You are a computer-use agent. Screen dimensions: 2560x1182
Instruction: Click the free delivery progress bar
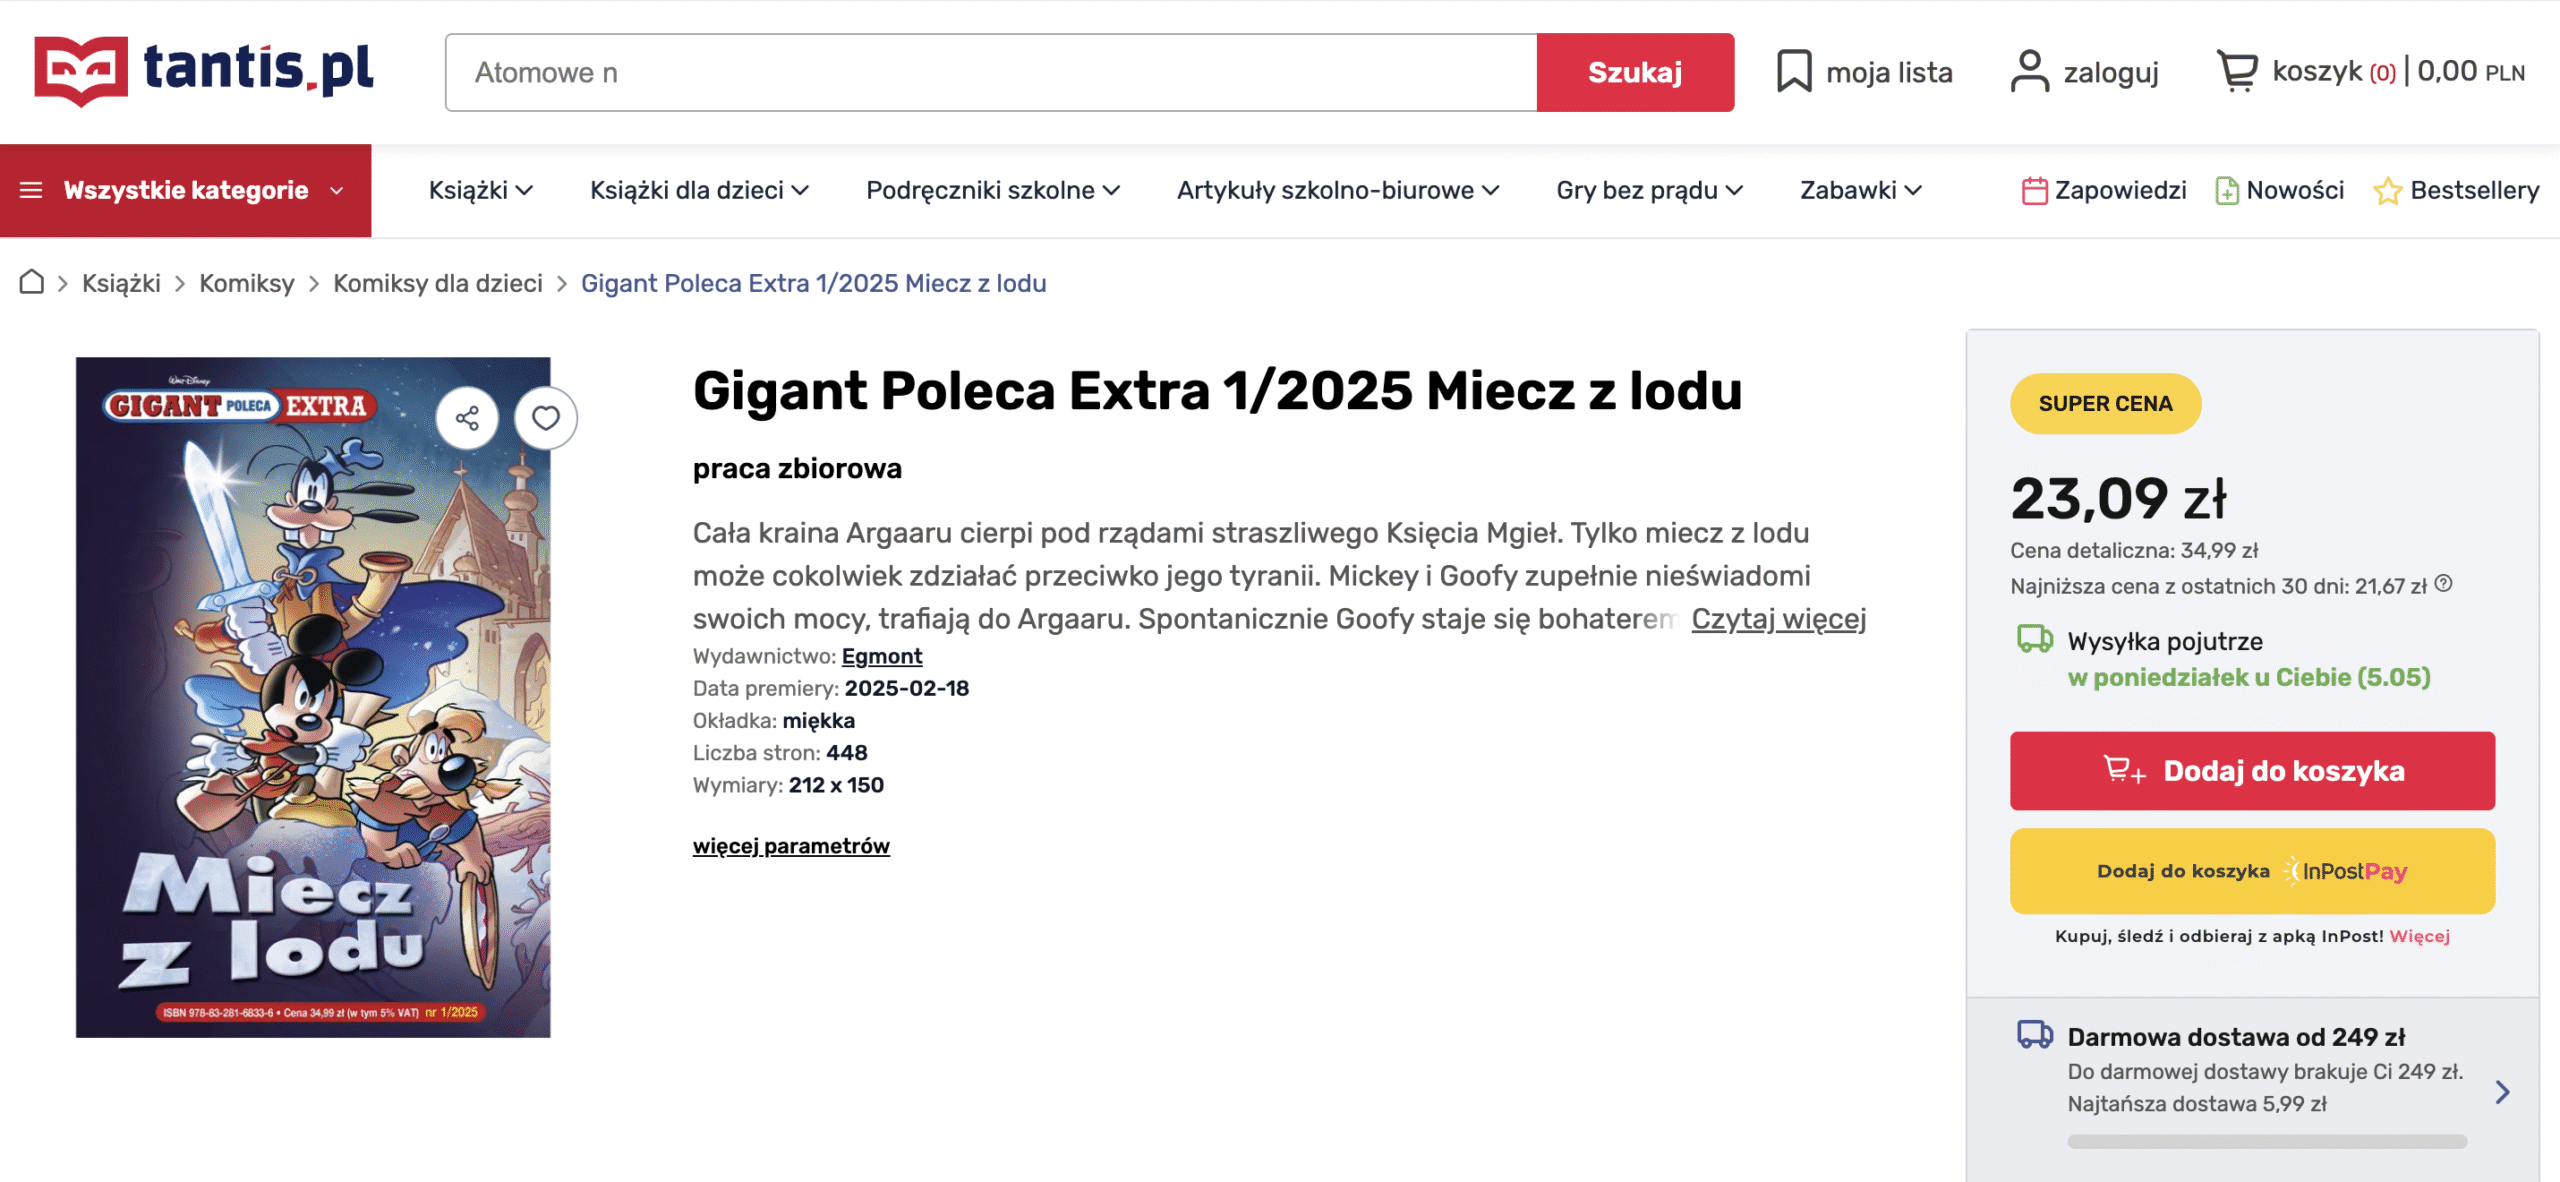[2267, 1141]
